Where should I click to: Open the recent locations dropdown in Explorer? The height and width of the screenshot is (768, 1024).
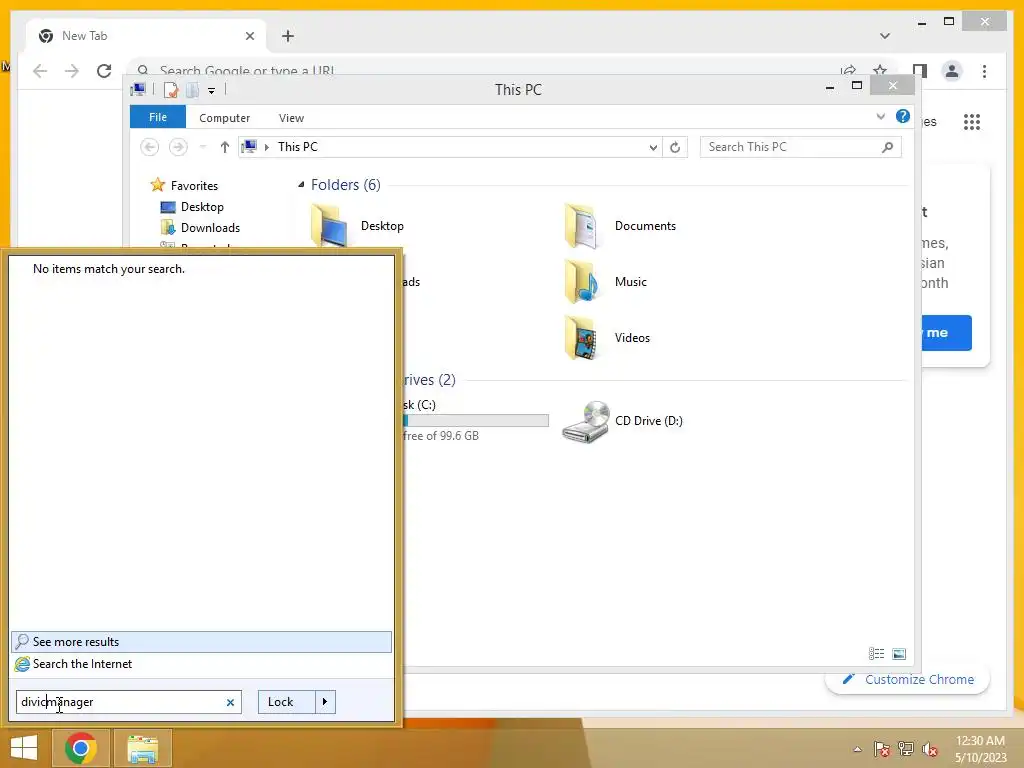point(203,147)
